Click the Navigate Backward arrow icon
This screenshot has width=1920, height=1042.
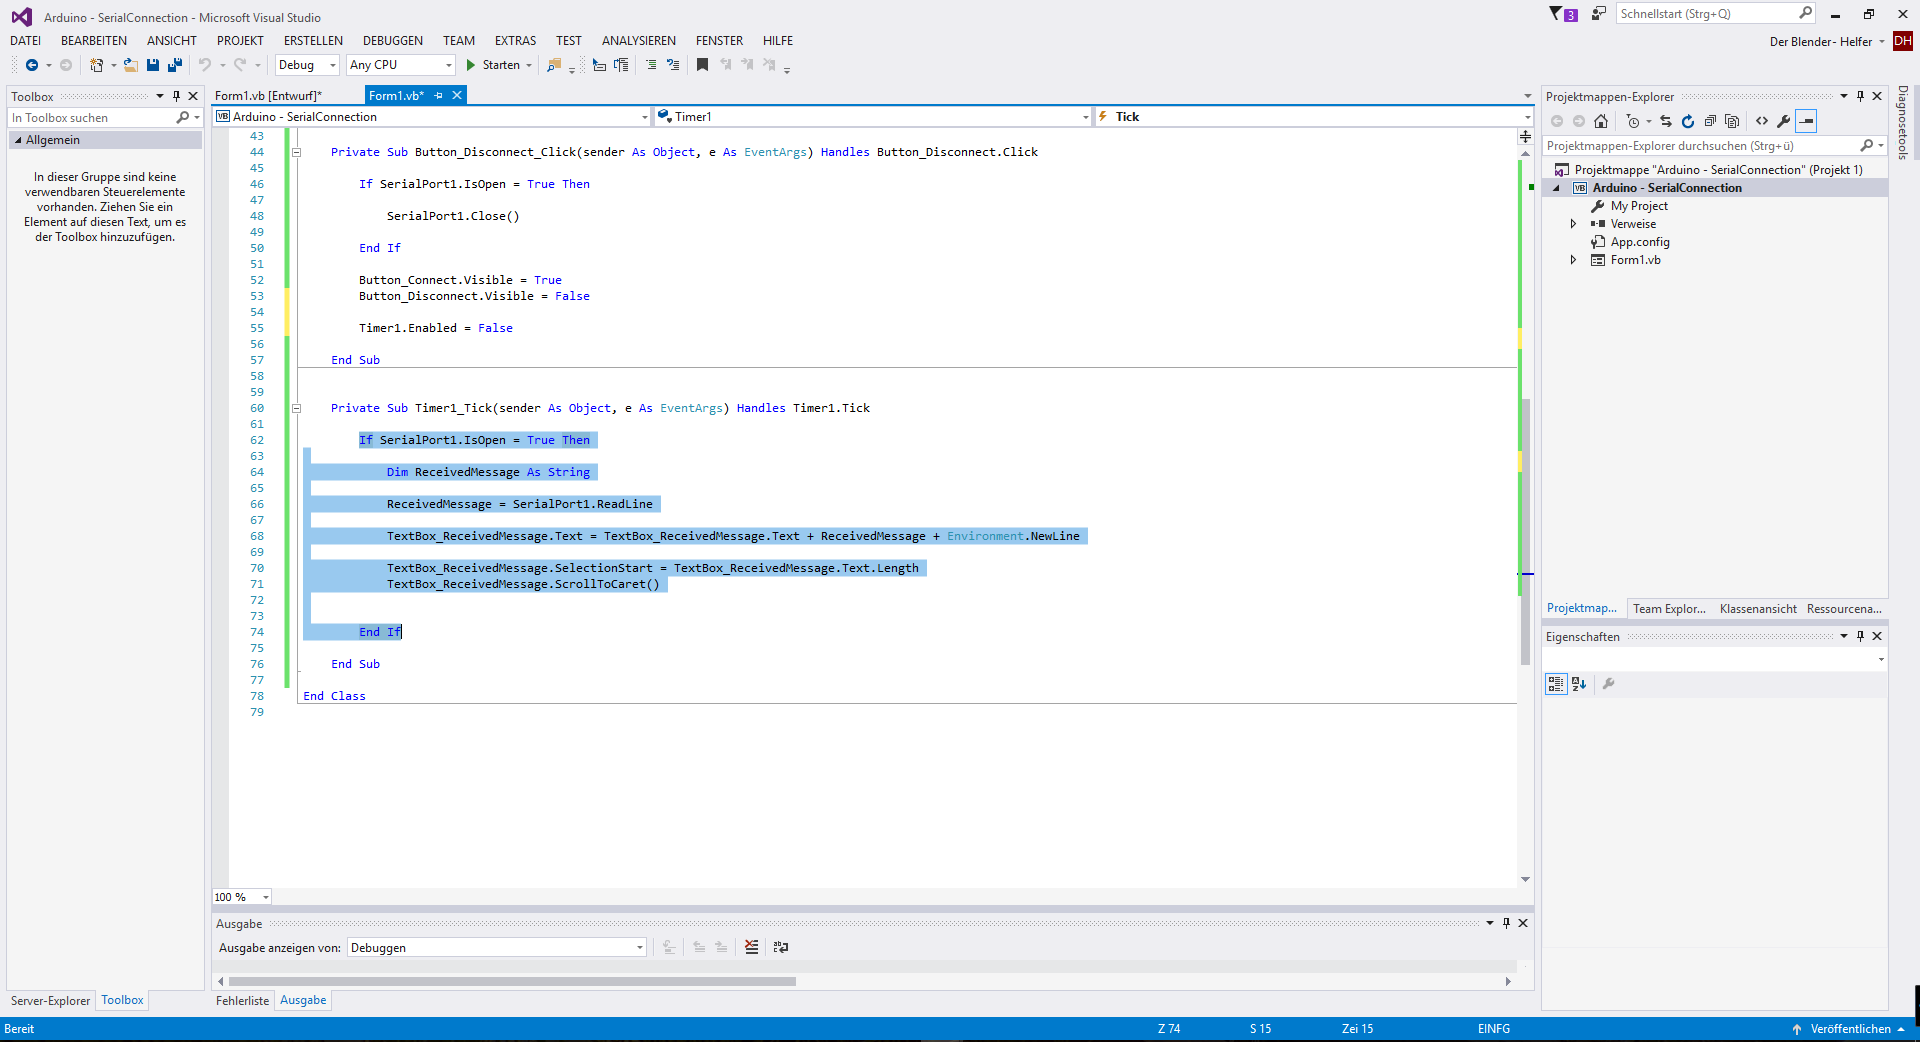(32, 64)
